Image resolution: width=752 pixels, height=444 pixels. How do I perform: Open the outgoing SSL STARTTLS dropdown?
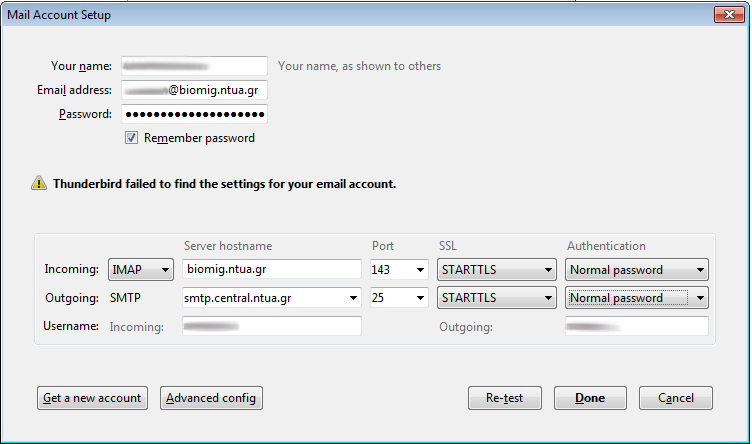pyautogui.click(x=496, y=298)
